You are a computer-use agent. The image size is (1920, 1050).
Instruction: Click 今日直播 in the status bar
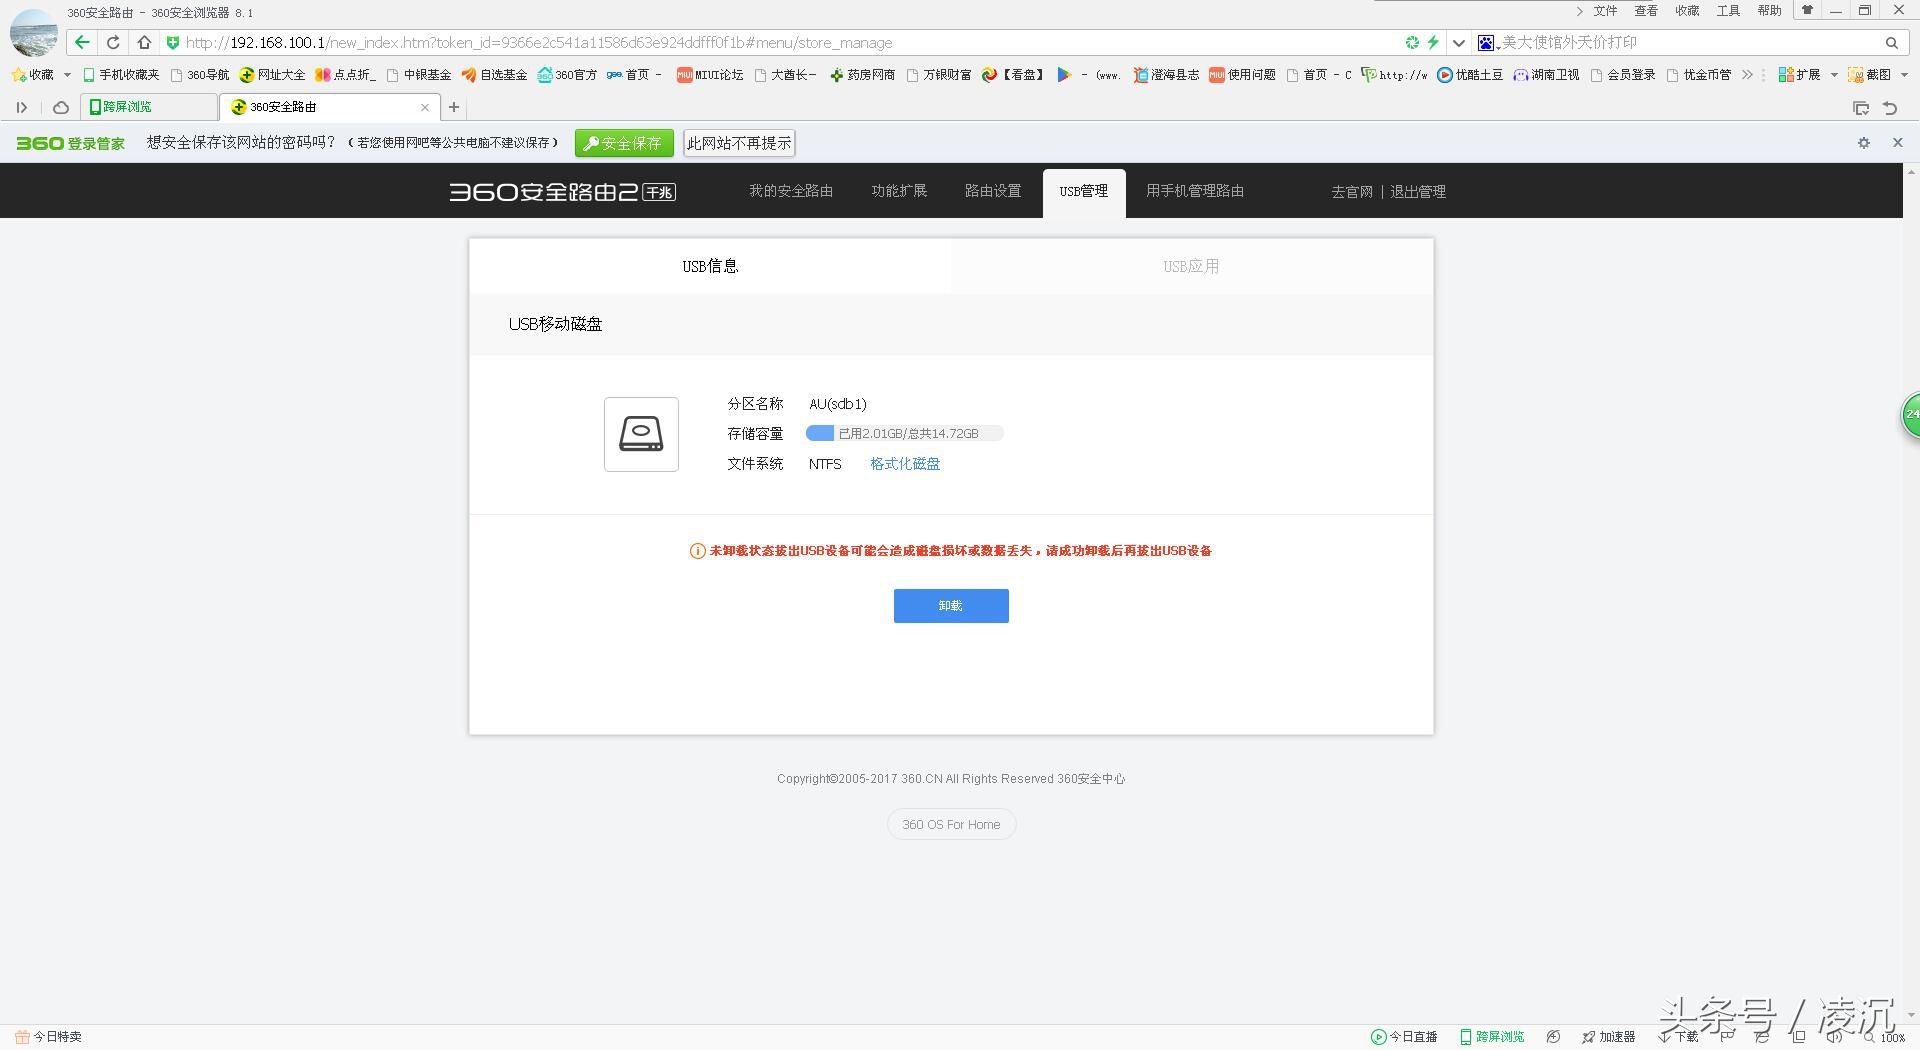(1404, 1037)
